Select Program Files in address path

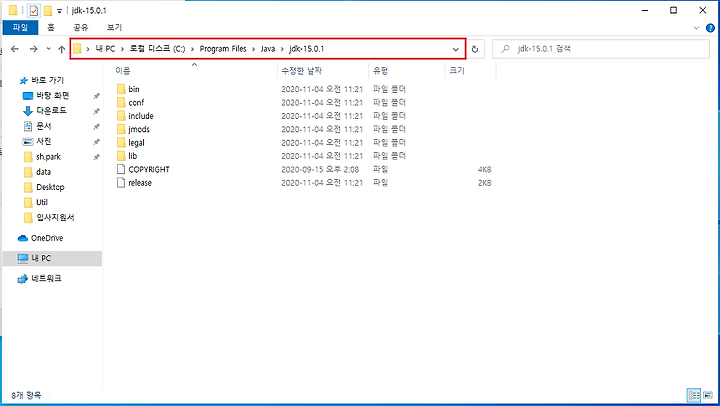pos(223,49)
